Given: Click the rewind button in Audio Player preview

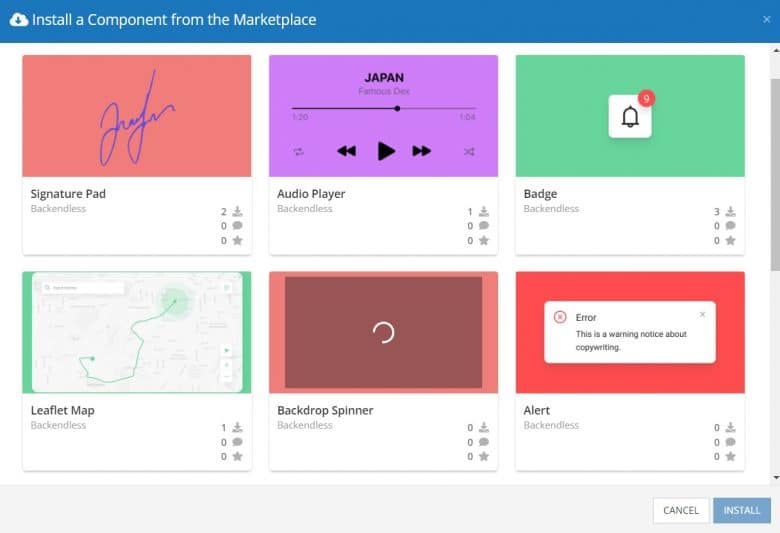Looking at the screenshot, I should point(346,151).
